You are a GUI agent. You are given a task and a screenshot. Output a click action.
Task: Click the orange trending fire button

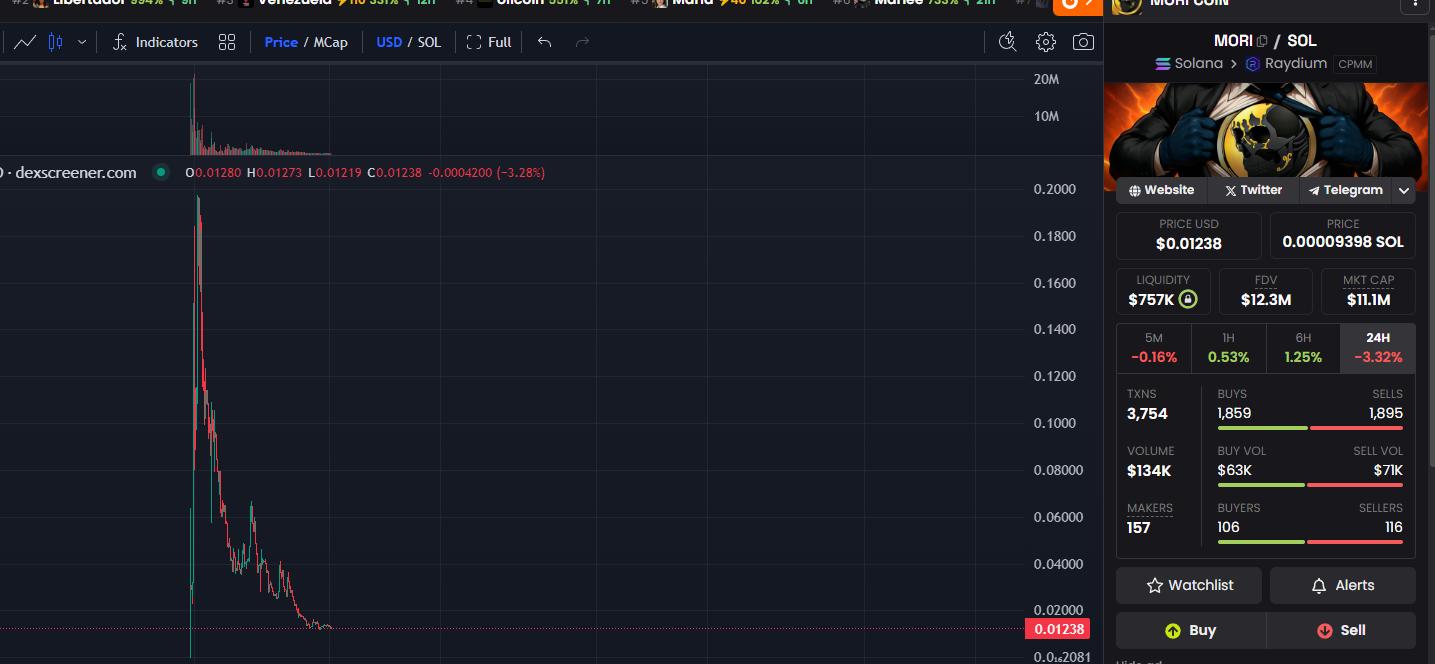pos(1077,5)
